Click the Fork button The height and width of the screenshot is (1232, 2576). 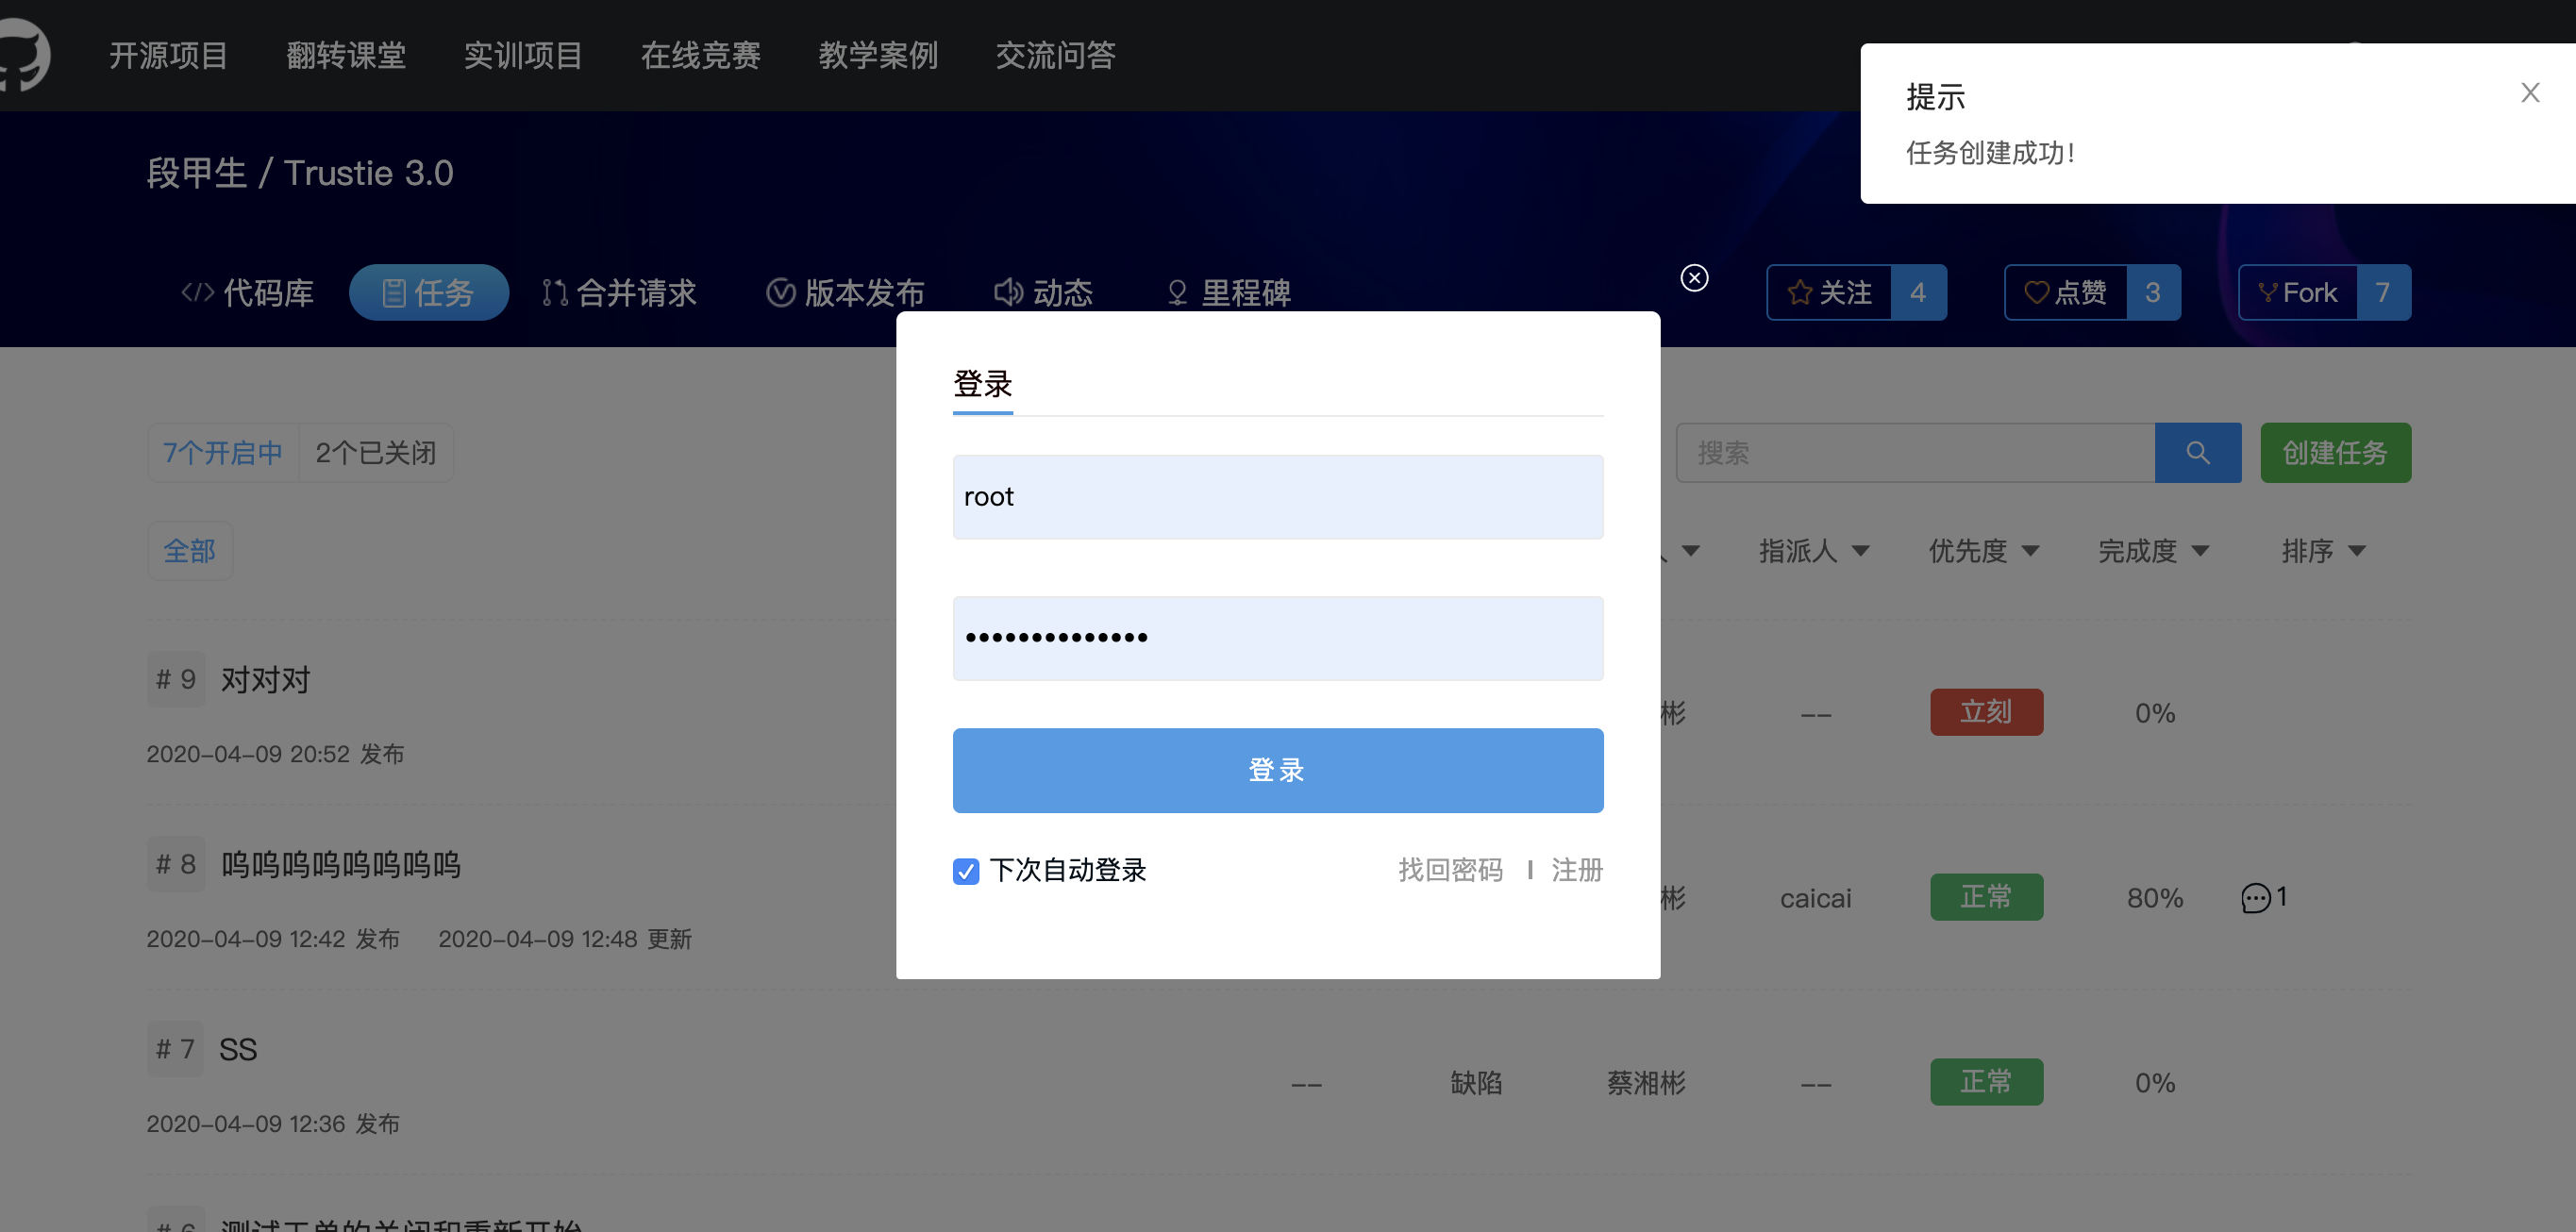[2297, 292]
